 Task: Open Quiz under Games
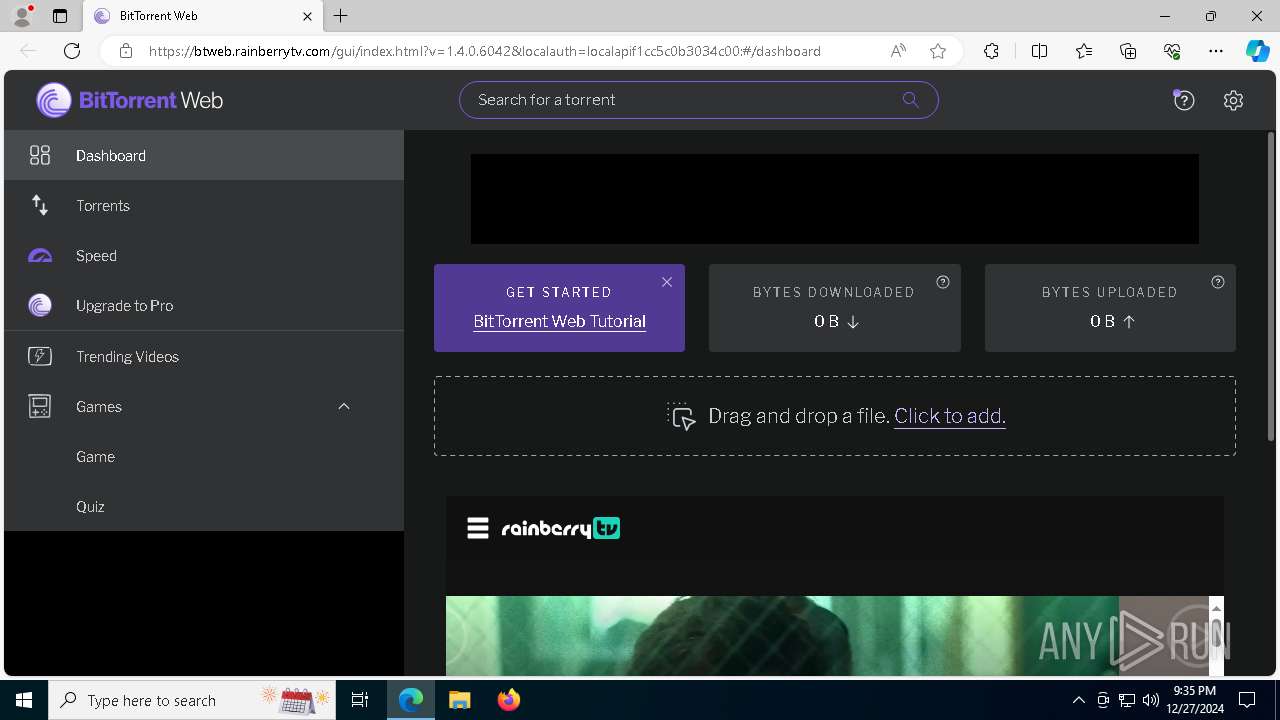pyautogui.click(x=204, y=506)
